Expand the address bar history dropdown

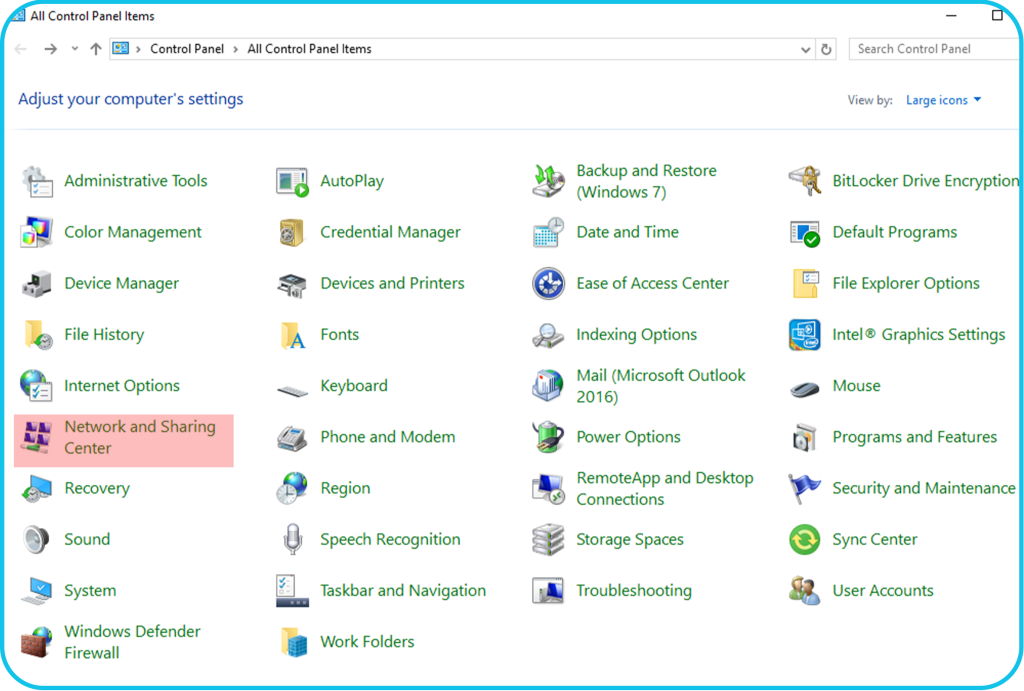point(805,50)
